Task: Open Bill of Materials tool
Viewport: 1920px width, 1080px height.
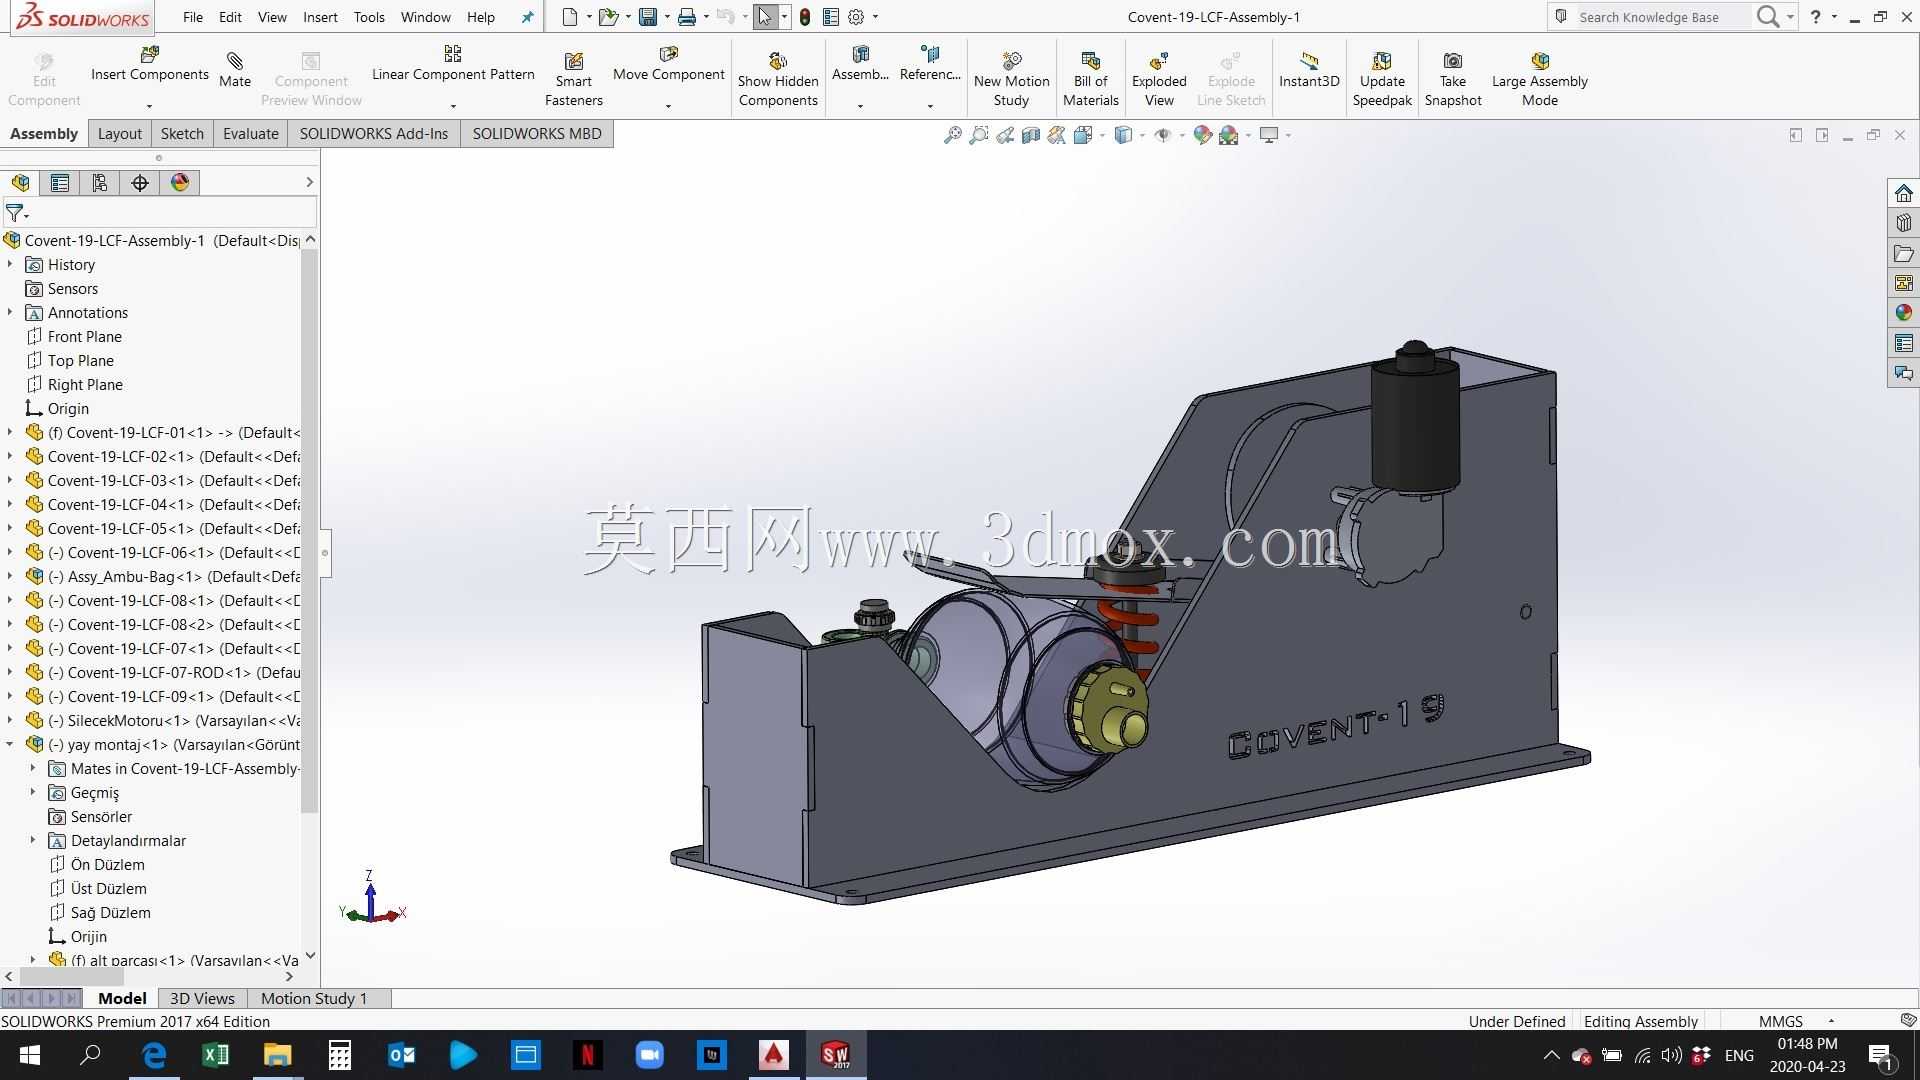Action: pos(1090,78)
